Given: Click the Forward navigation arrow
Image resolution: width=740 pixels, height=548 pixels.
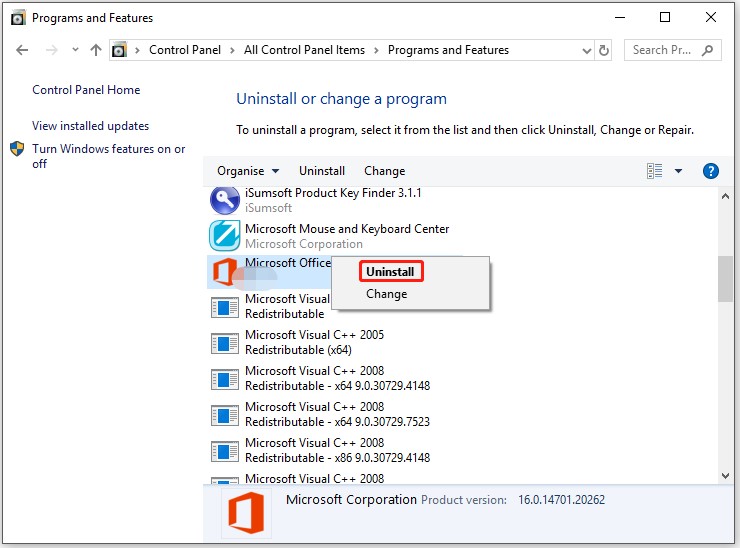Looking at the screenshot, I should click(x=51, y=50).
